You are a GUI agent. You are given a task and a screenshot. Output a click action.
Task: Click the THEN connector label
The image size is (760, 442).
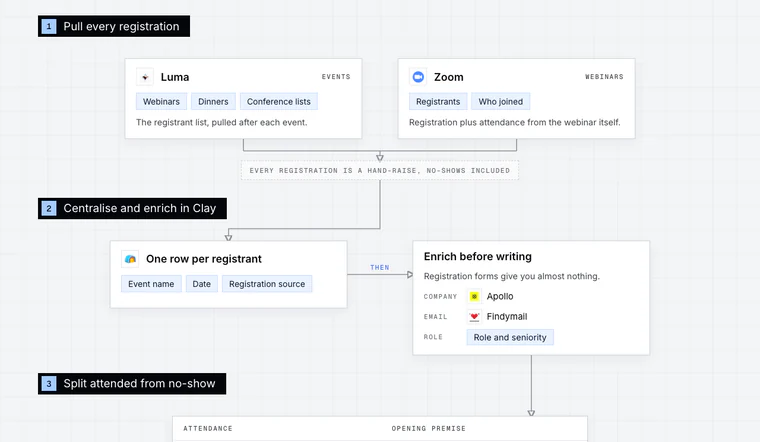380,268
